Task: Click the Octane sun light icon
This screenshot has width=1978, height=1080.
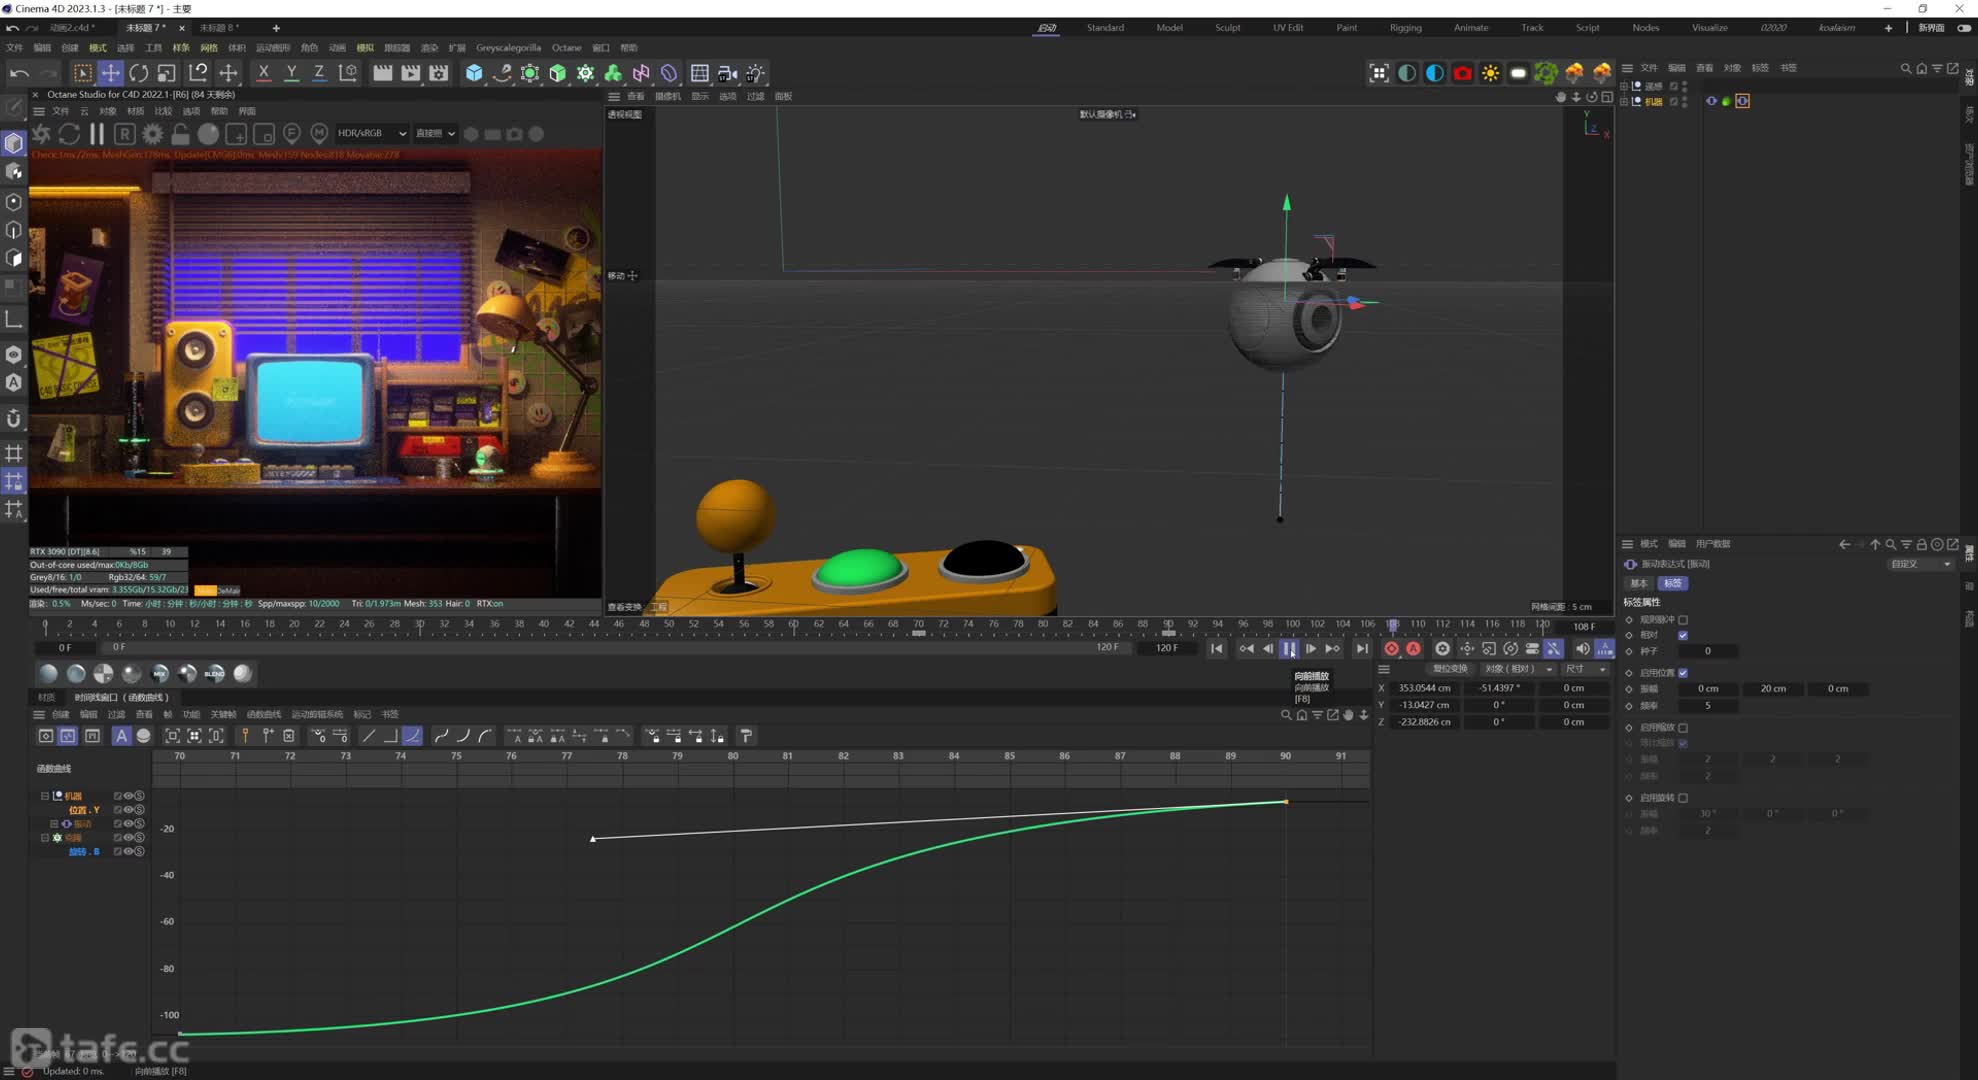Action: (1490, 73)
